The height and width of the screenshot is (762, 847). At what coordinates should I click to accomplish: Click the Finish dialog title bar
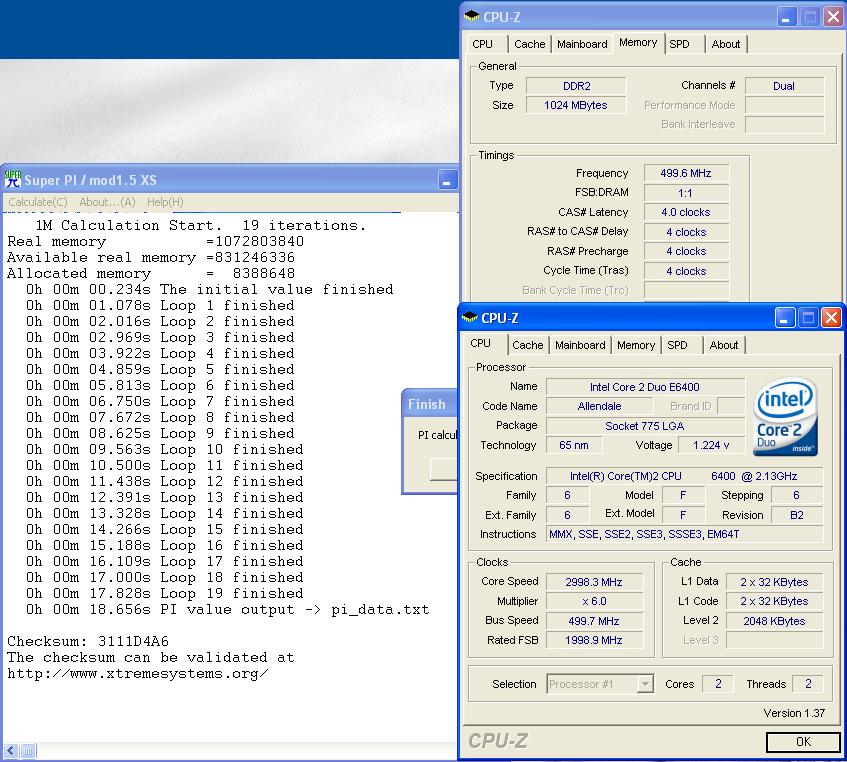(430, 404)
